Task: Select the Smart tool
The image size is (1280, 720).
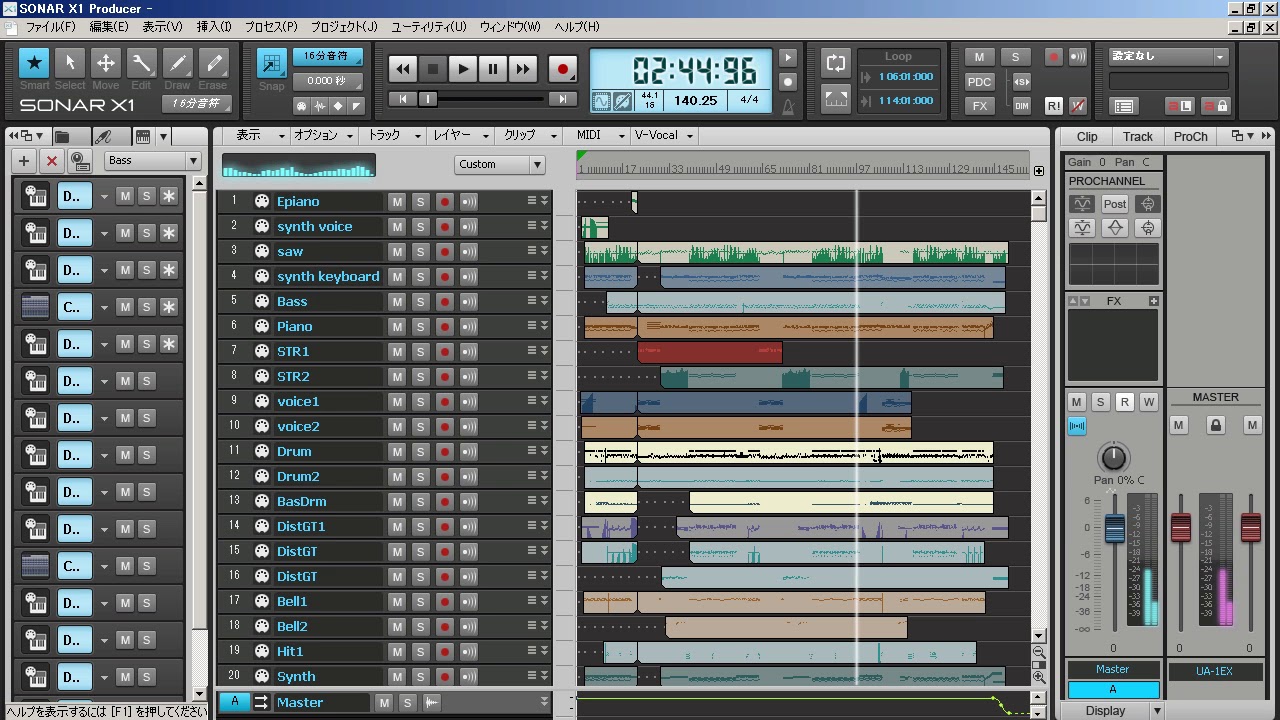Action: (34, 64)
